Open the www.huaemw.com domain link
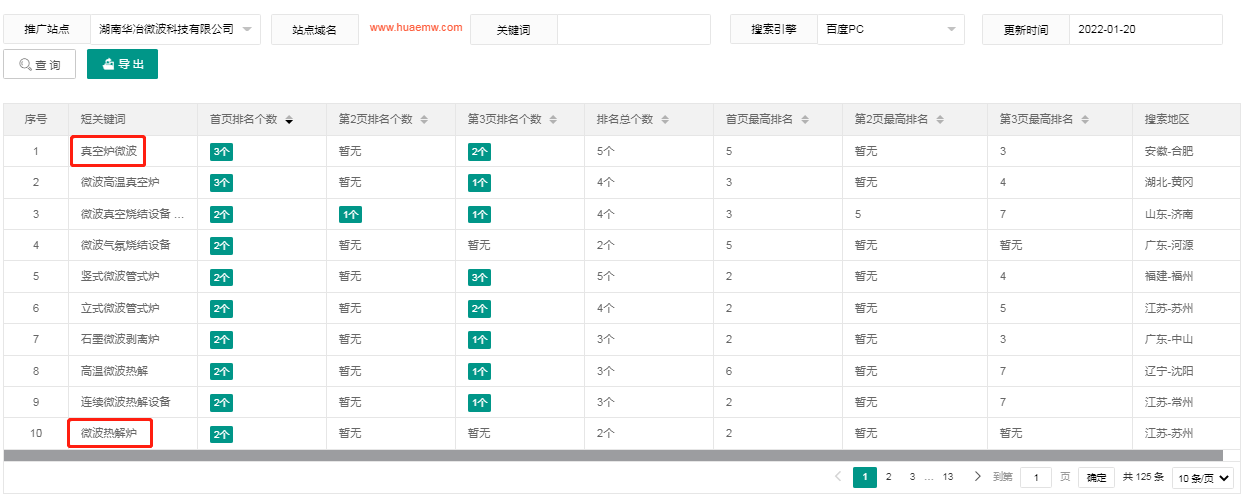 coord(416,28)
